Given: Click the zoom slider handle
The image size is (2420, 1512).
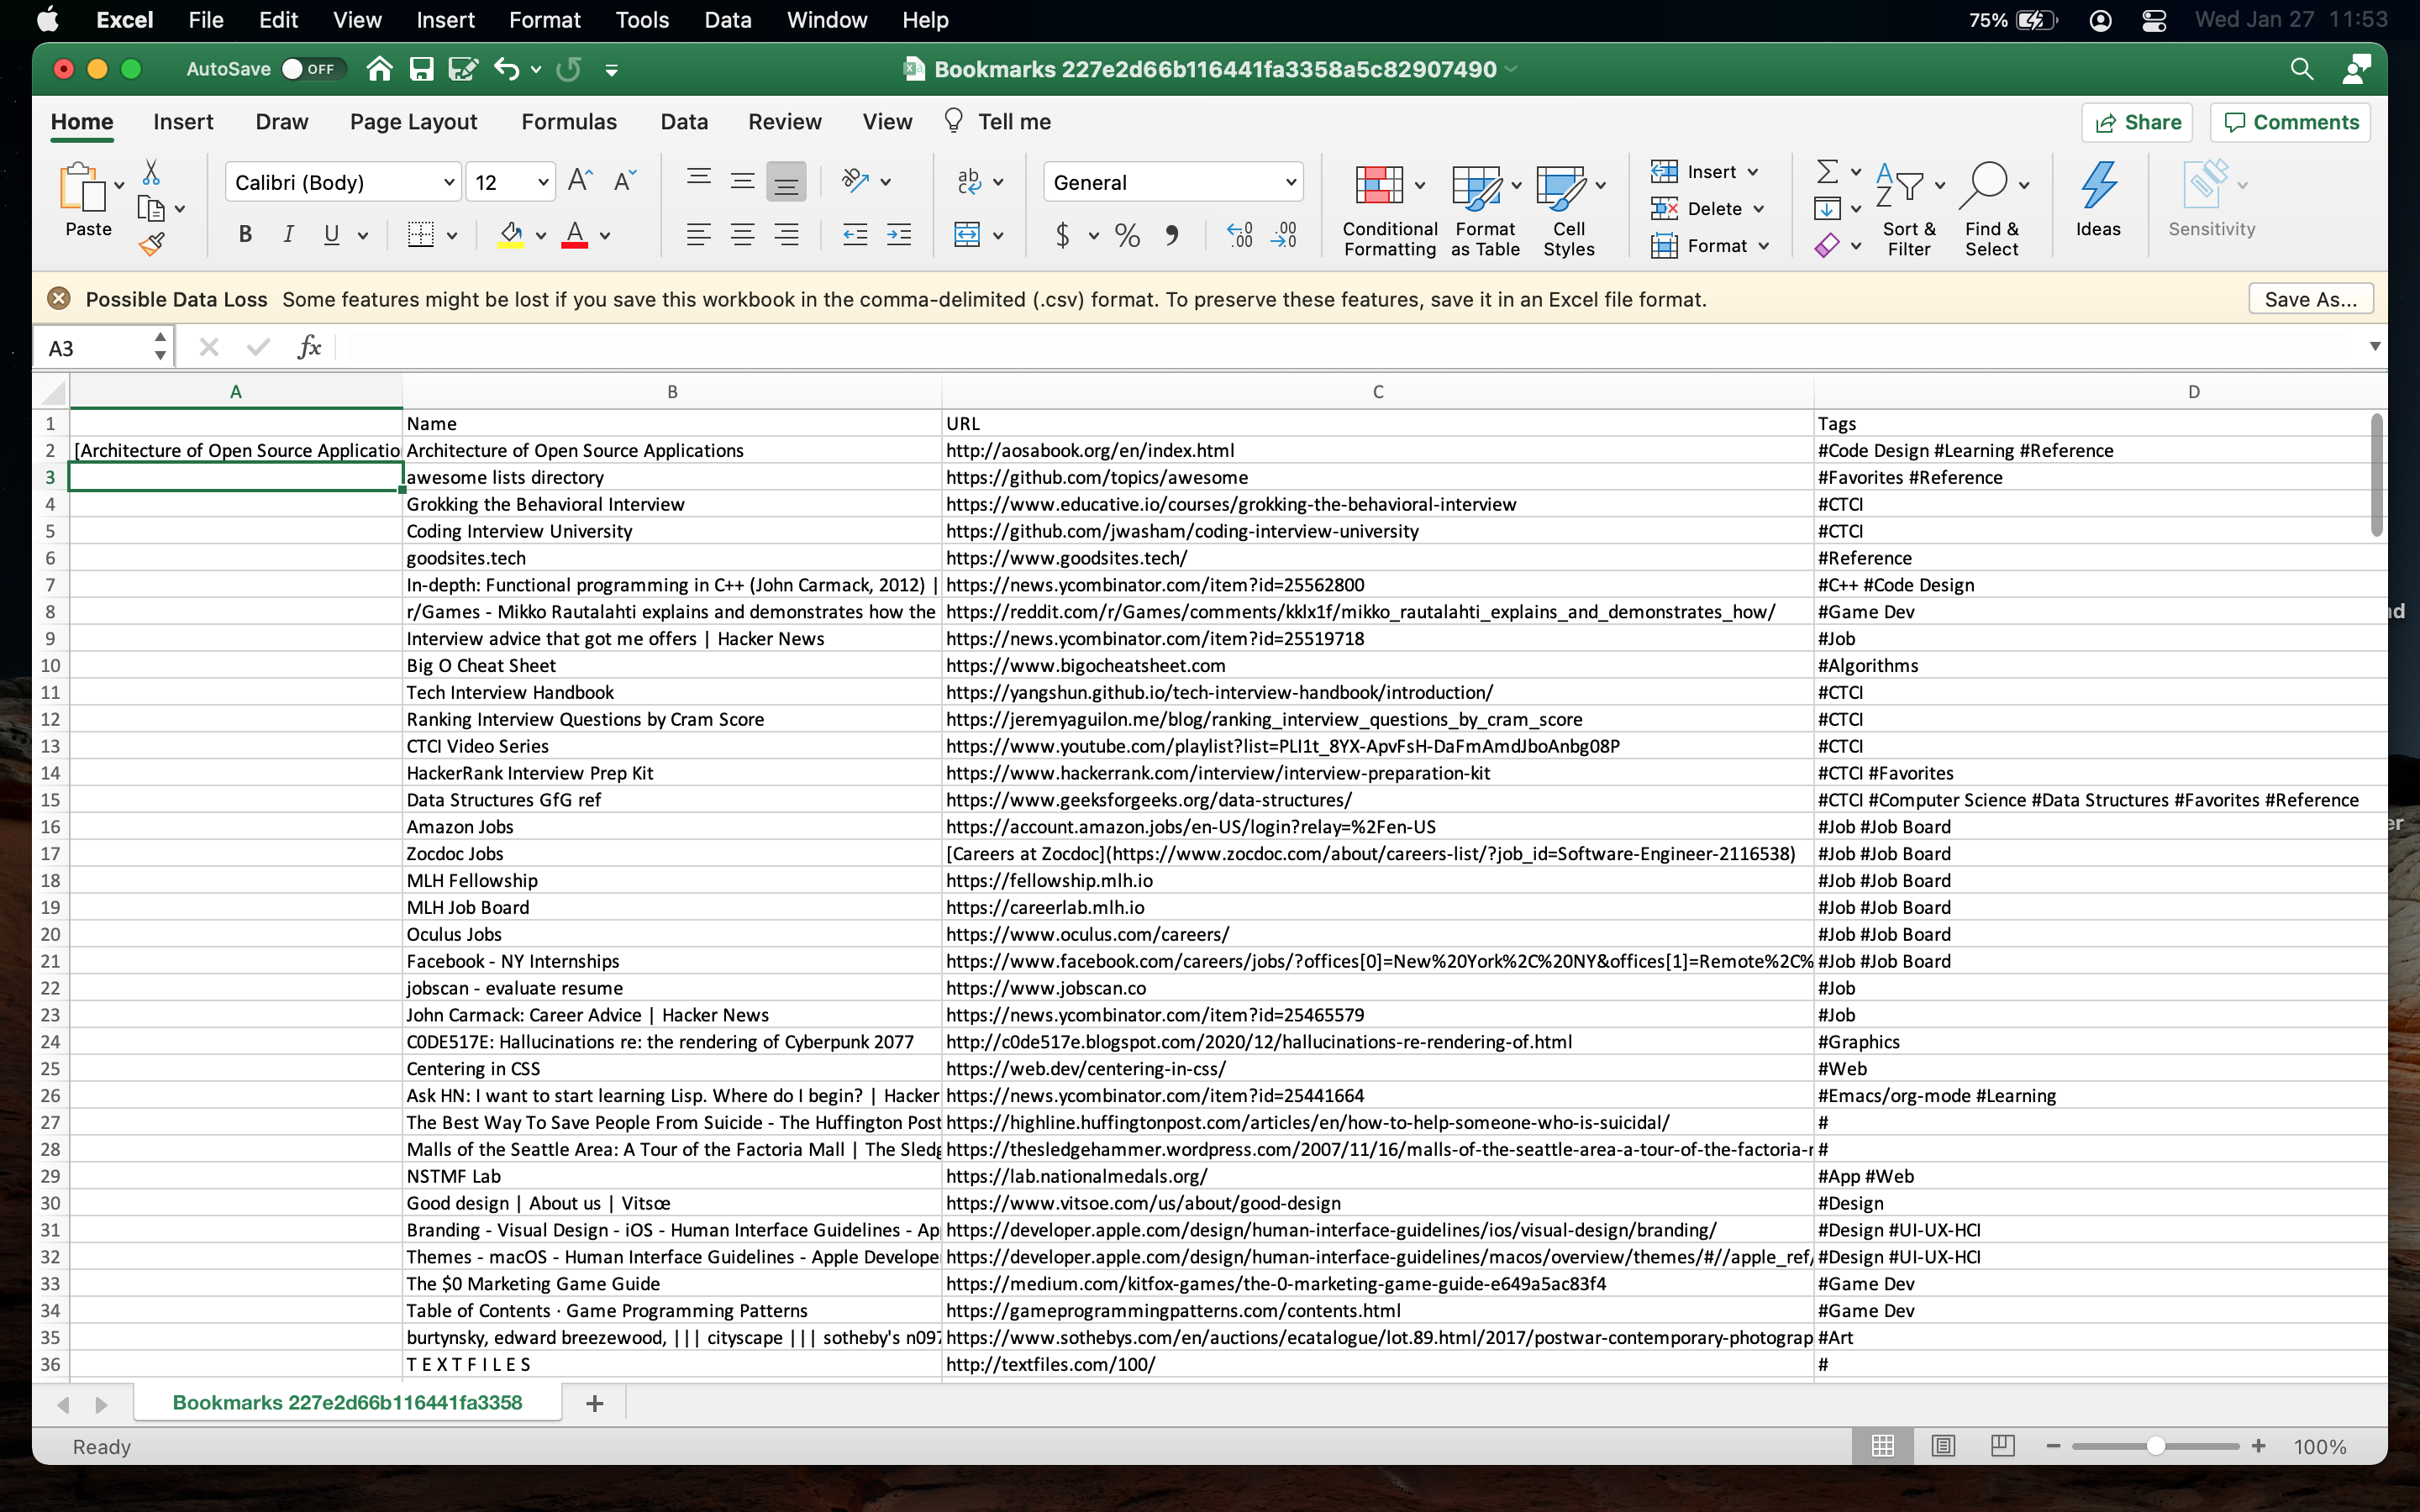Looking at the screenshot, I should pos(2155,1446).
